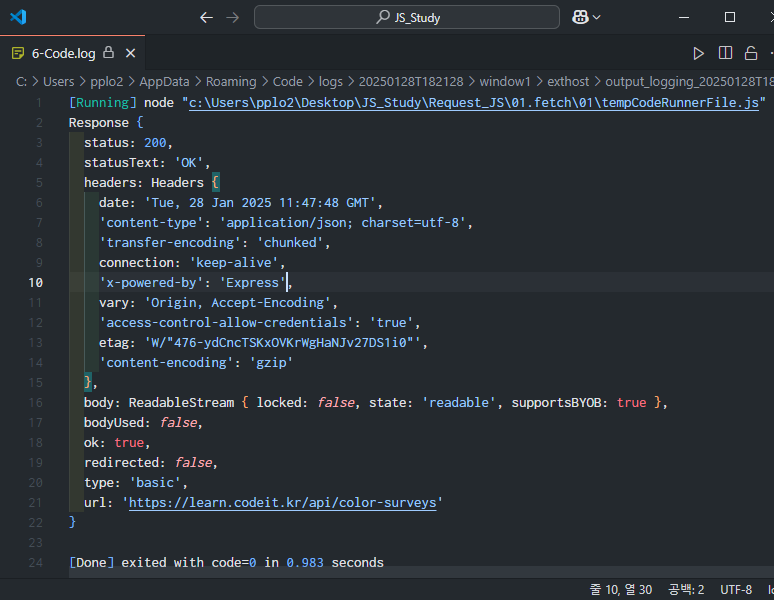
Task: Open breadcrumb segment Code
Action: click(287, 81)
